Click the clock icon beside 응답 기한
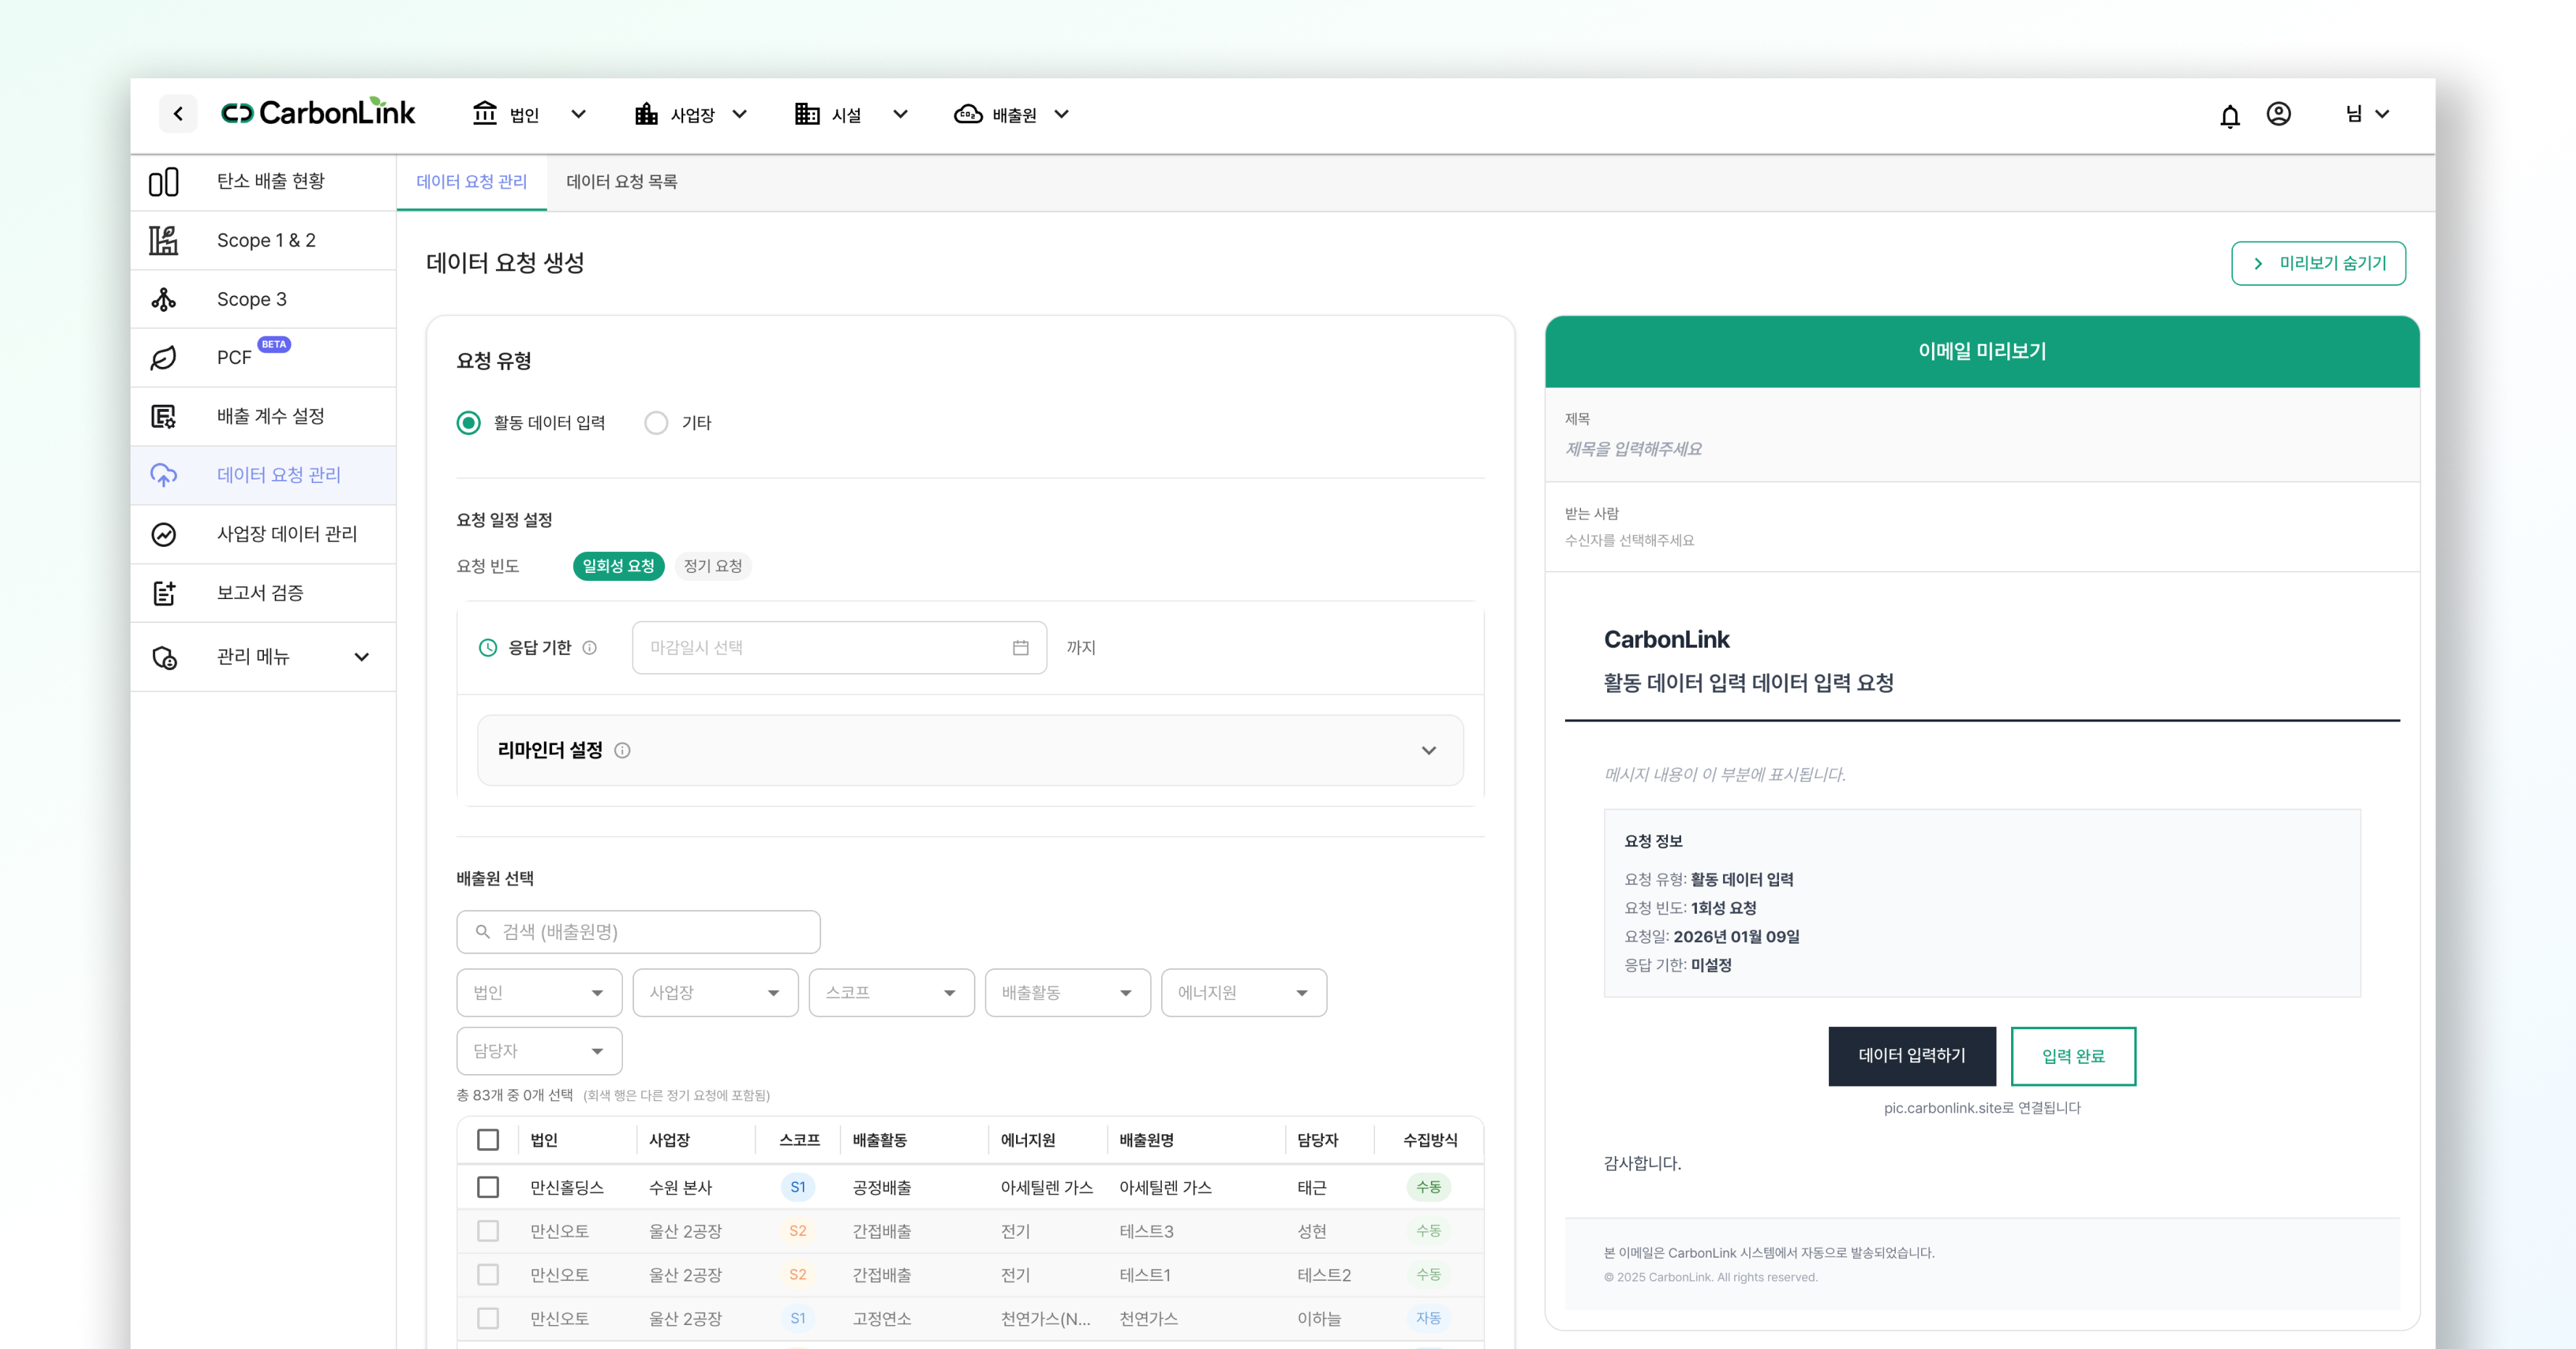The width and height of the screenshot is (2576, 1349). pyautogui.click(x=488, y=648)
